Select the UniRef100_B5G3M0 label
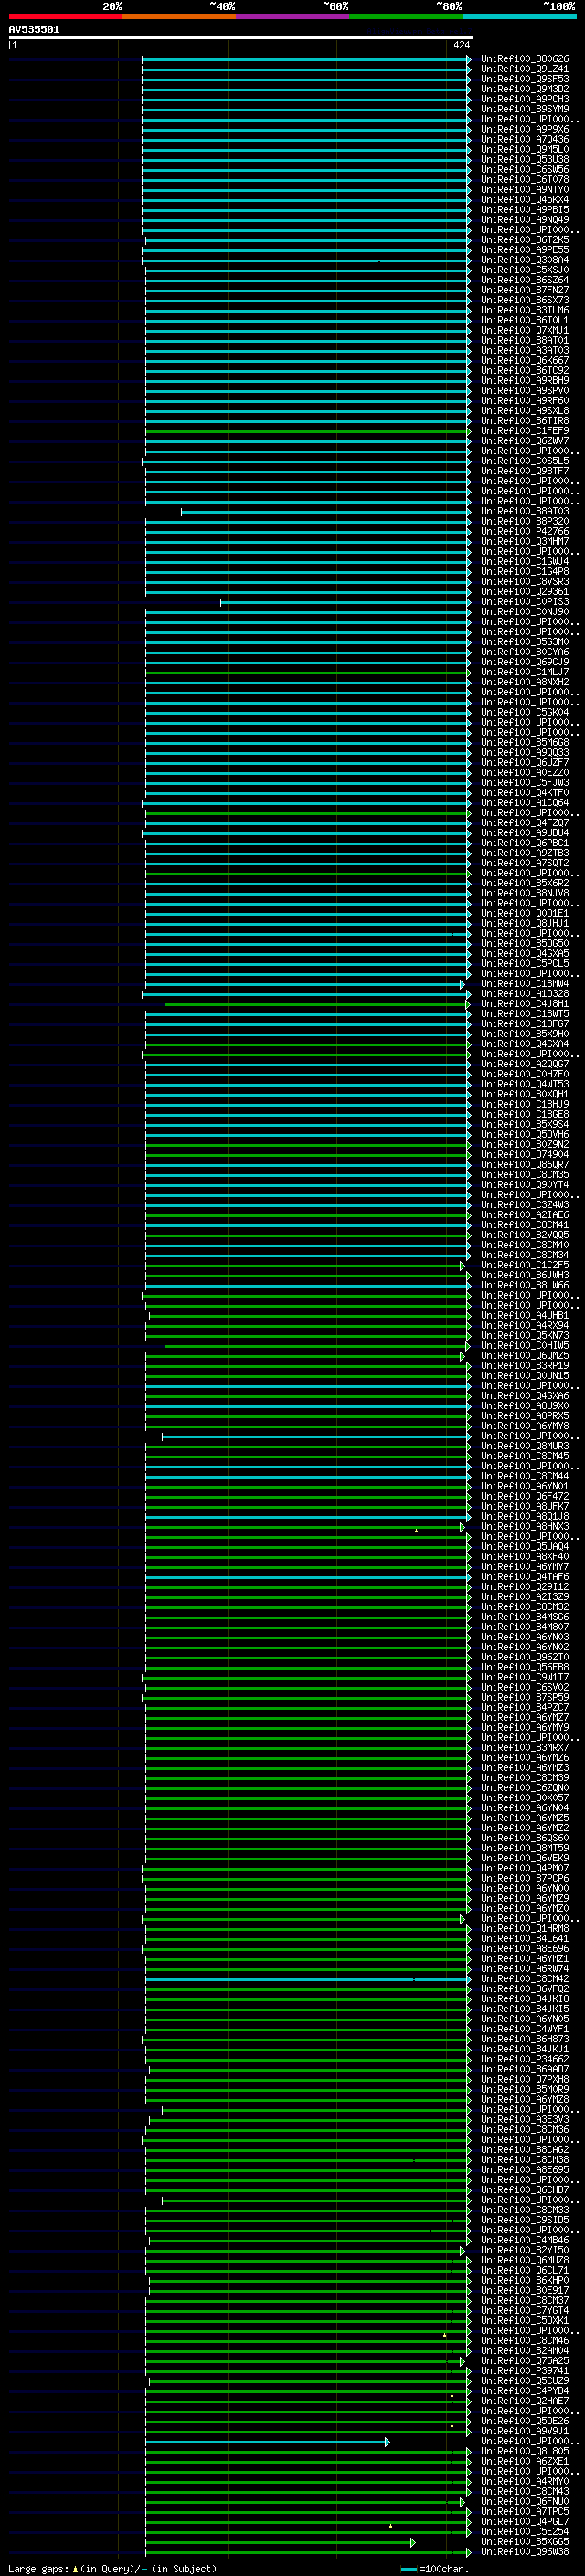 click(x=525, y=642)
